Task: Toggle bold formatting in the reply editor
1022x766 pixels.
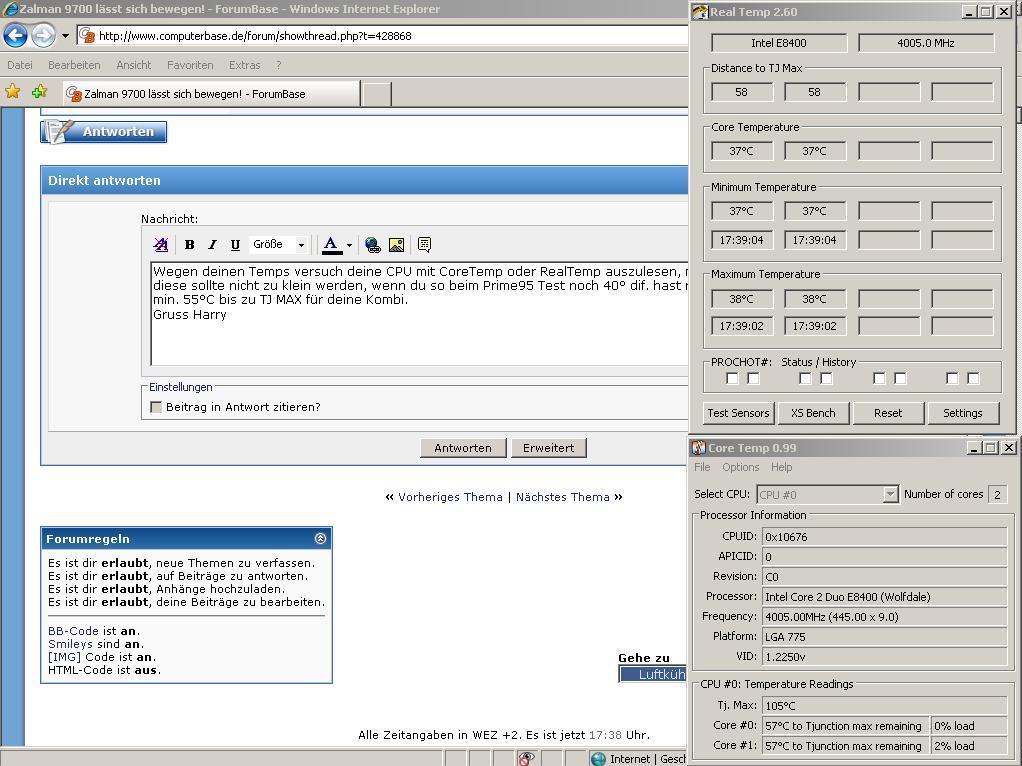Action: [x=189, y=244]
